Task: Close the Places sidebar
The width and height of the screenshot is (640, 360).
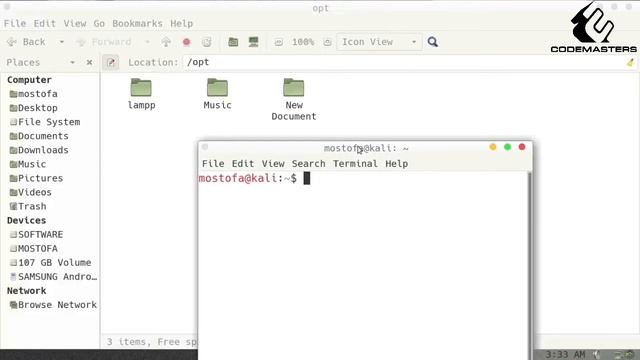Action: [x=89, y=62]
